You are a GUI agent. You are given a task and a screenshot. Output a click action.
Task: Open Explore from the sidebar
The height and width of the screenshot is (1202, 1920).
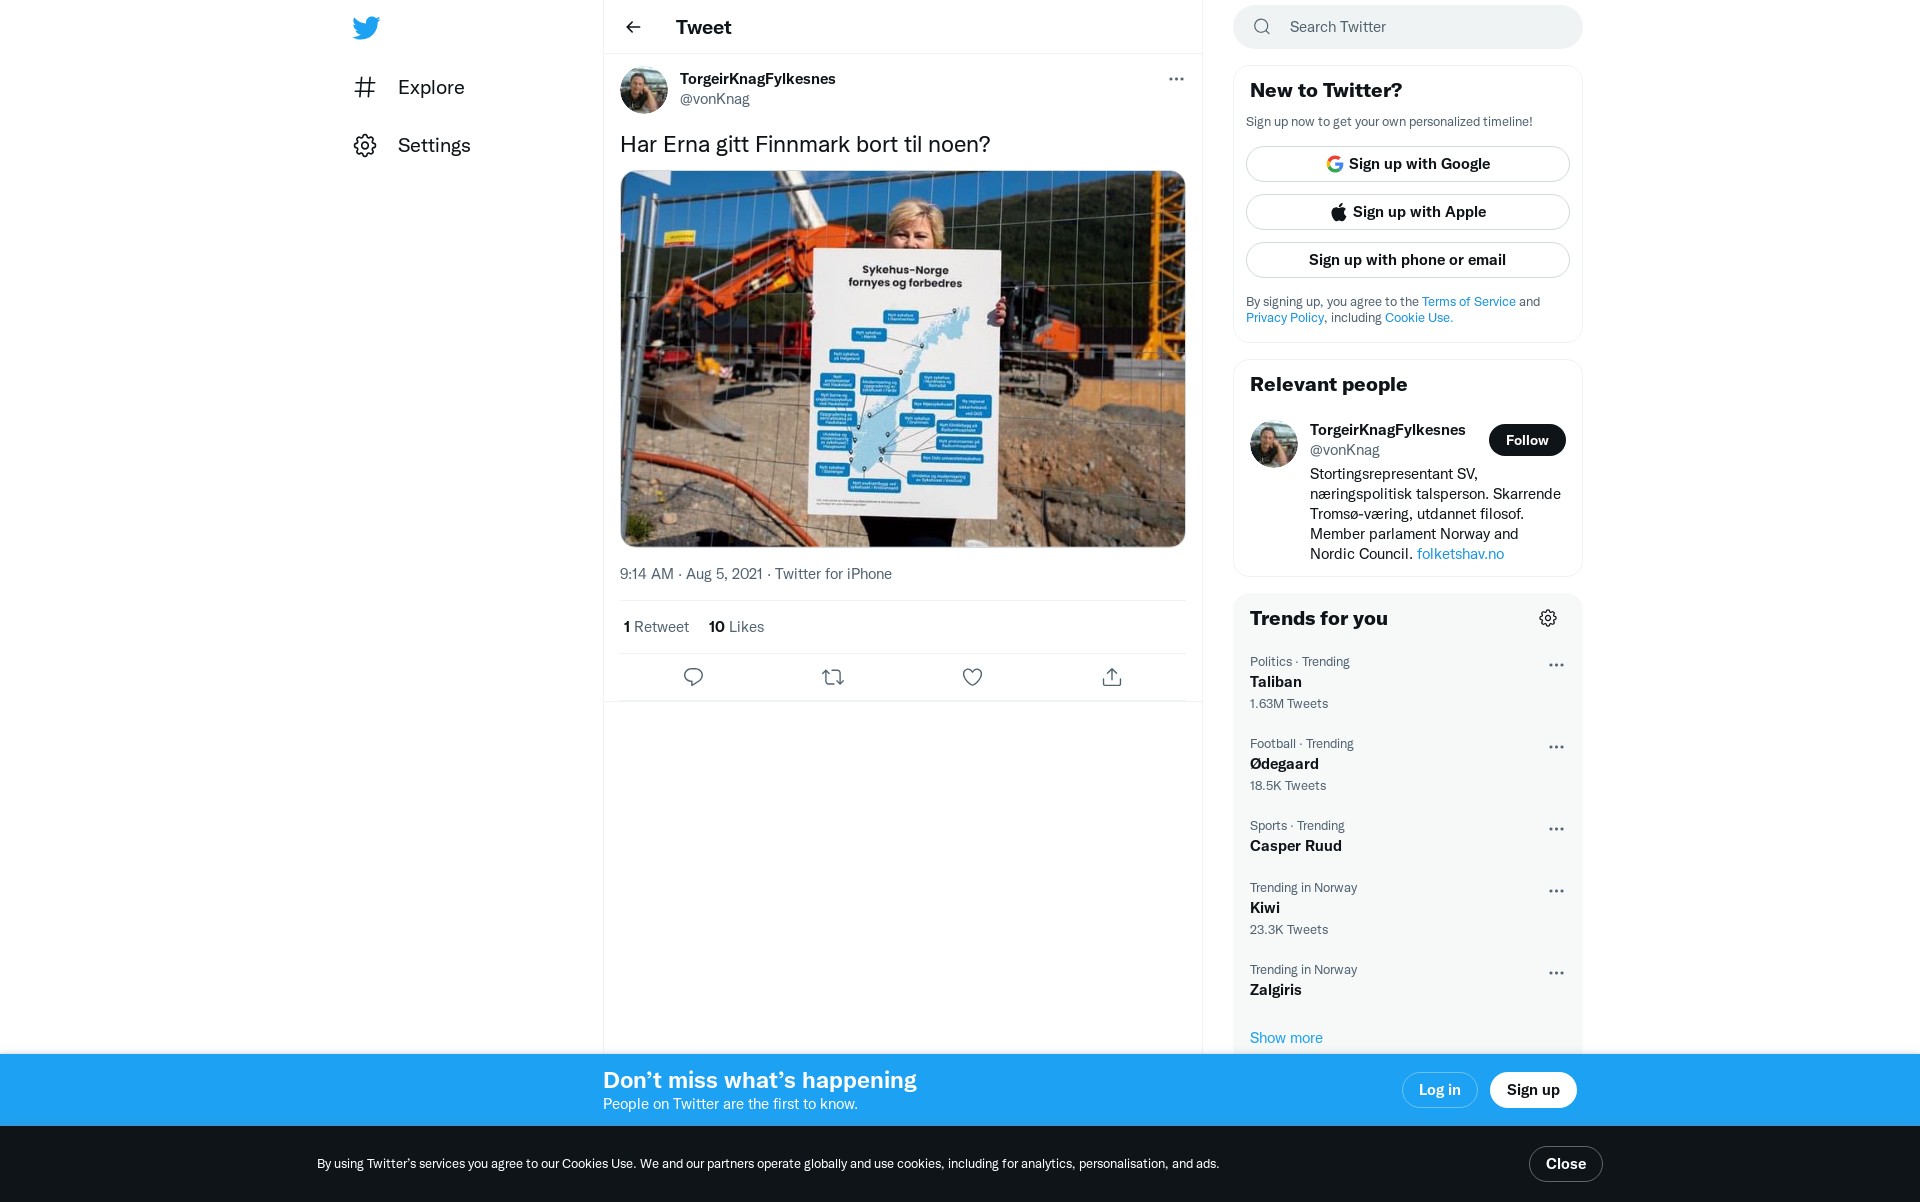click(x=409, y=87)
